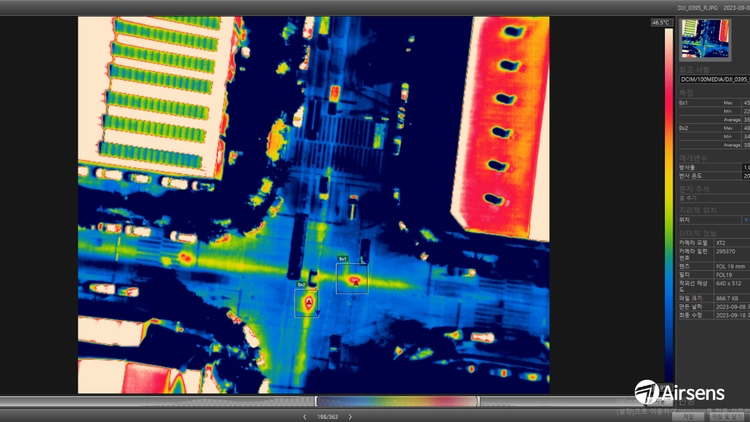Viewport: 750px width, 422px height.
Task: Click the emissivity parameter value field
Action: coord(746,167)
